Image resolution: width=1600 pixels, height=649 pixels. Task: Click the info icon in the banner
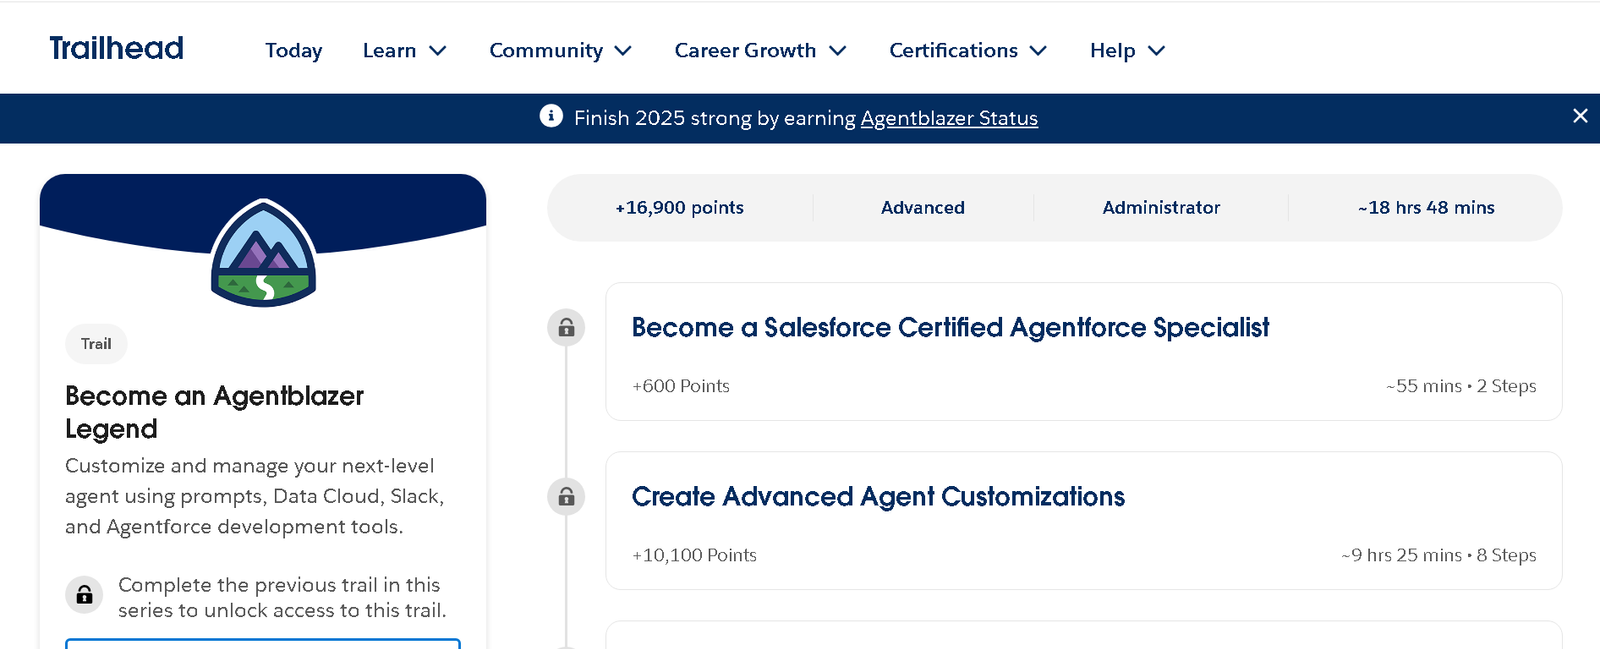551,117
